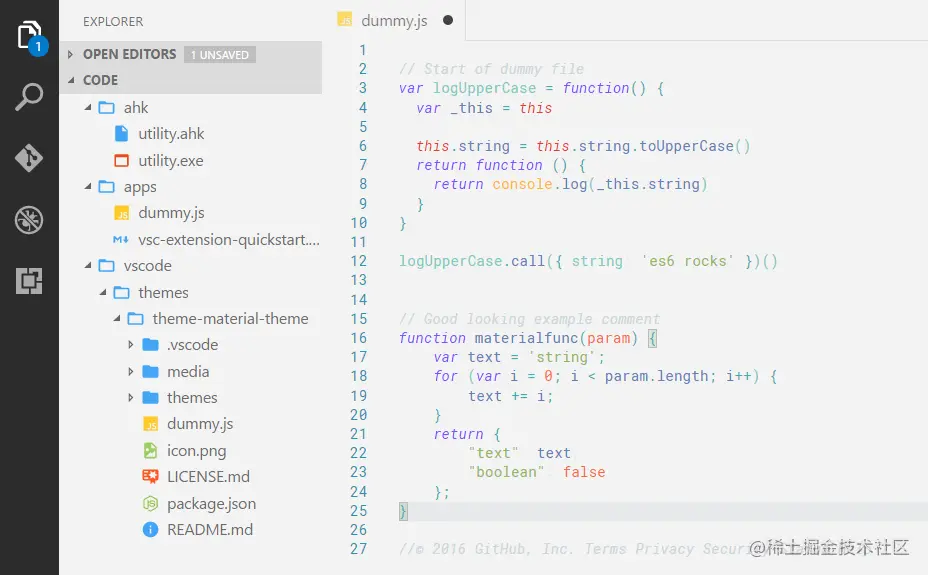This screenshot has width=928, height=575.
Task: Click line number 16 in the gutter
Action: coord(359,338)
